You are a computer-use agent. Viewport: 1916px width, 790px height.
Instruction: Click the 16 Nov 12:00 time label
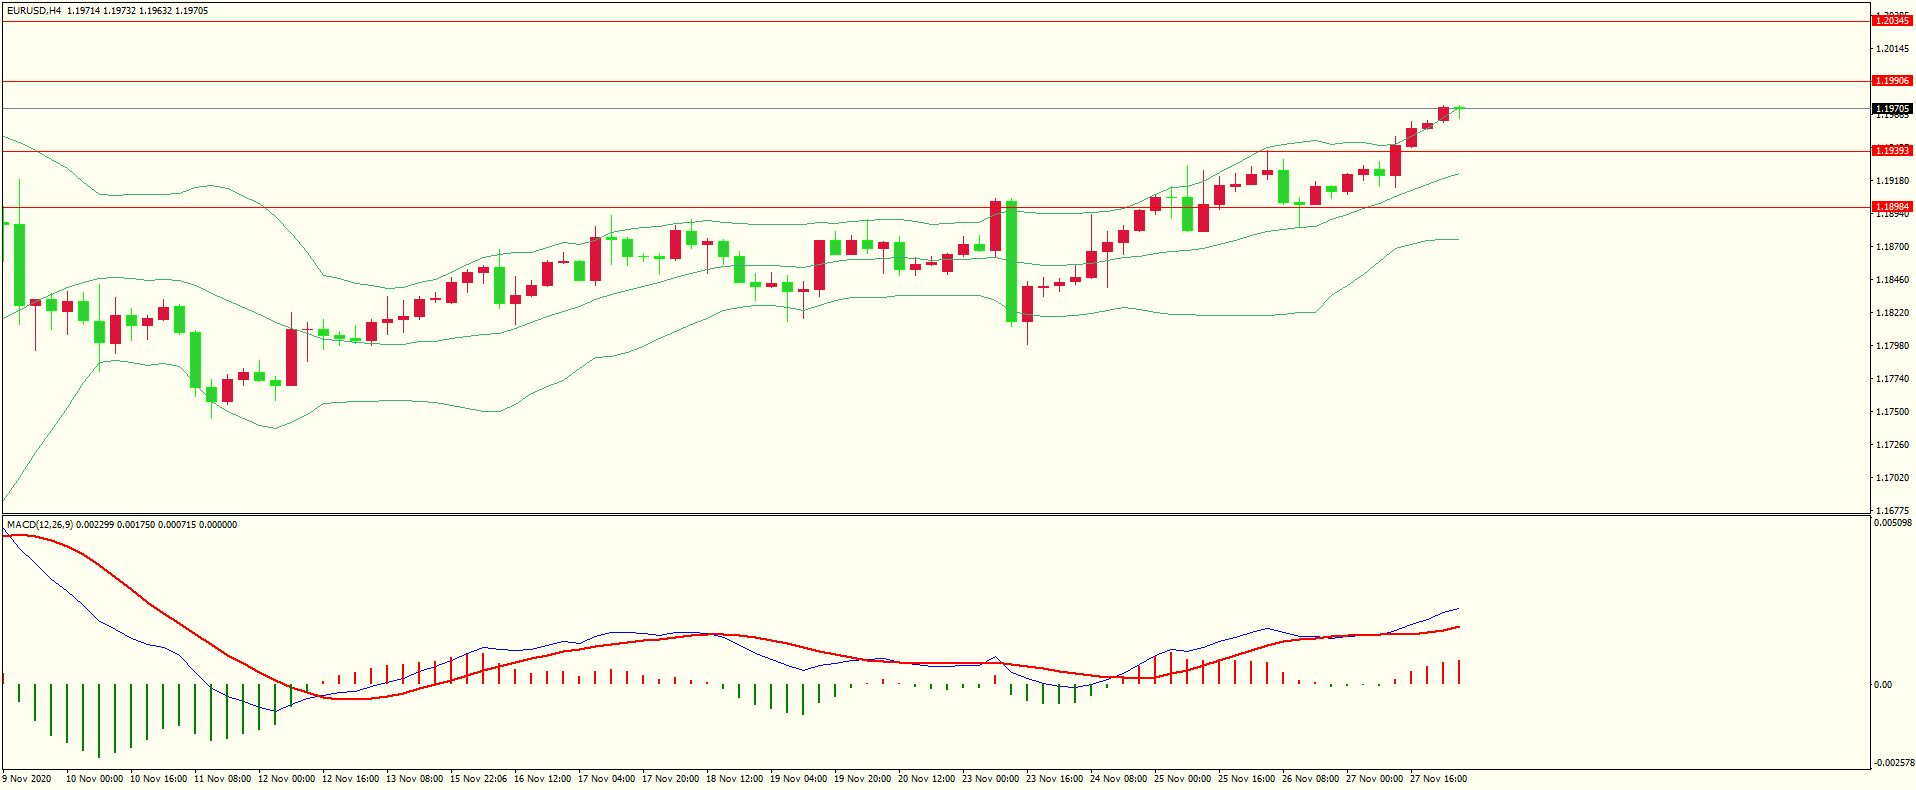click(x=543, y=779)
